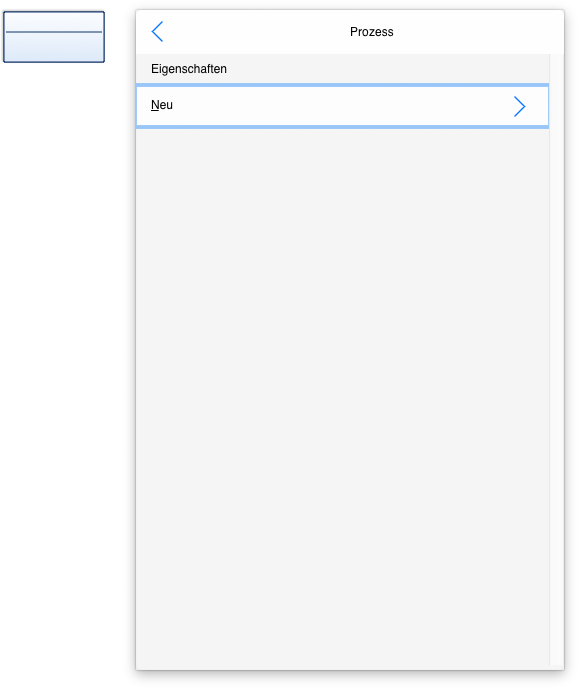
Task: Click the Prozess panel title
Action: coord(372,32)
